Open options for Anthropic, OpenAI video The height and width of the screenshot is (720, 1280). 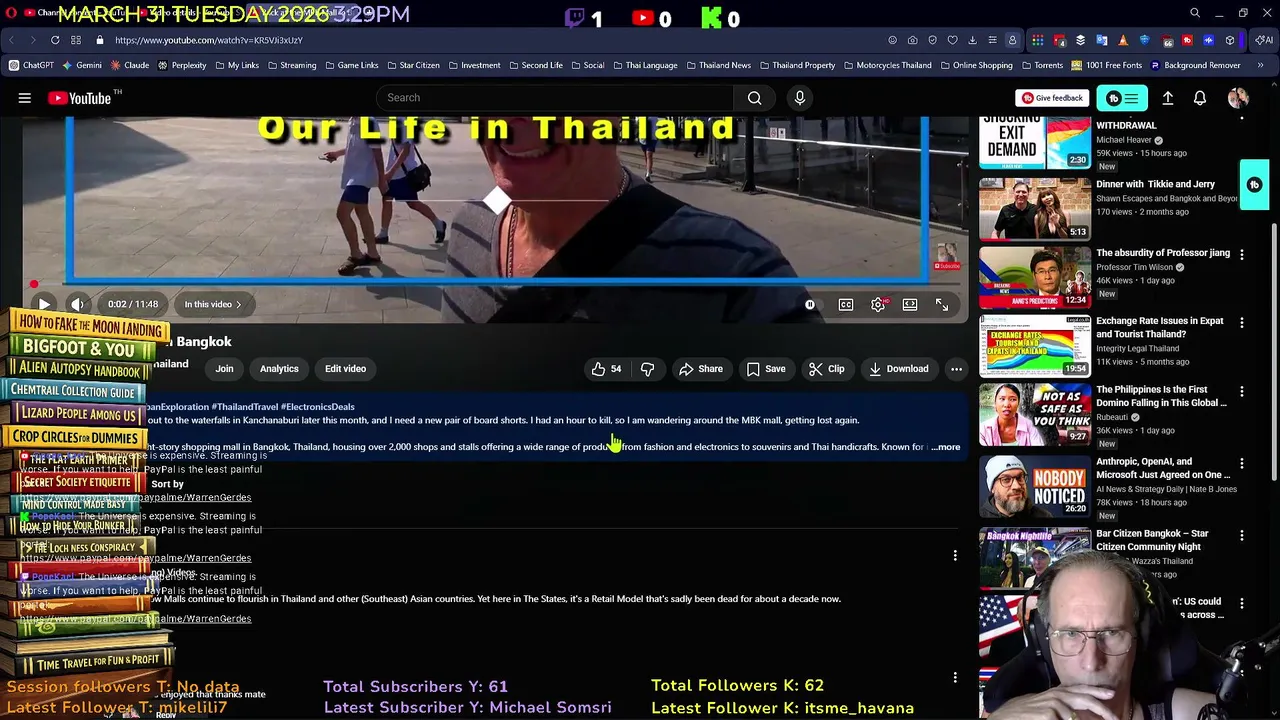pyautogui.click(x=1242, y=463)
